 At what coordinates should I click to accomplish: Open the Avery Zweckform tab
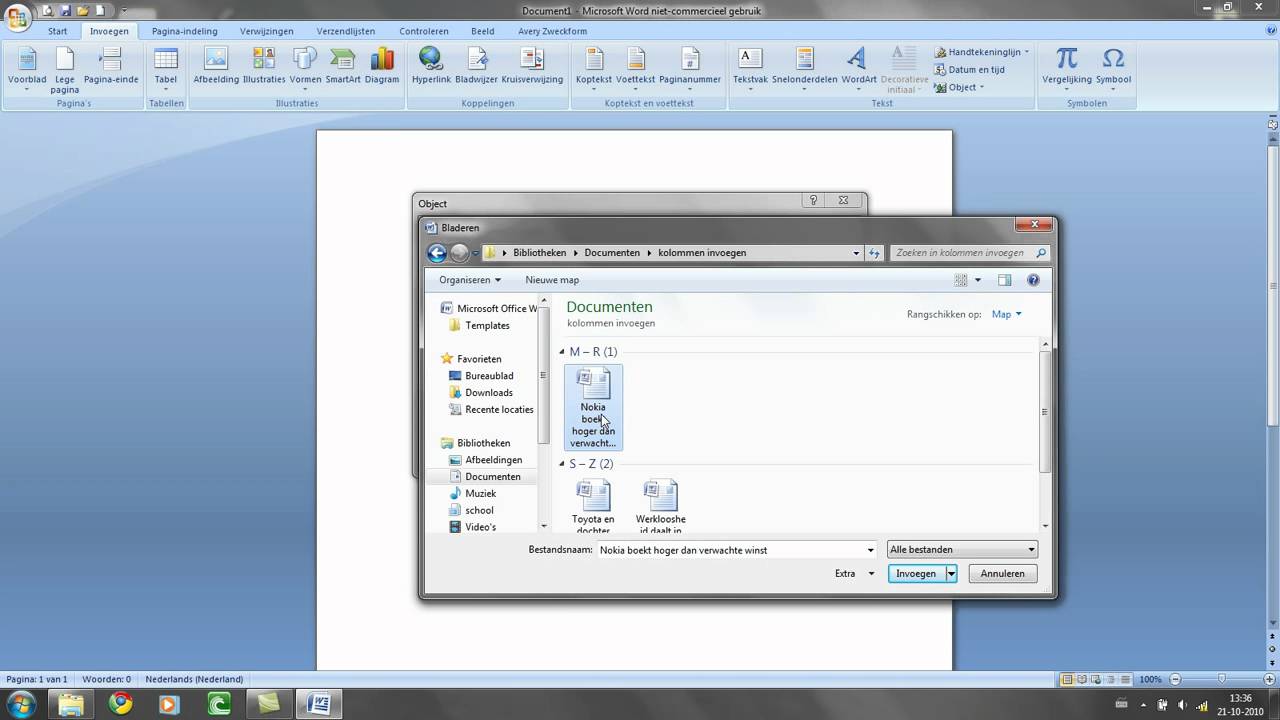tap(552, 31)
